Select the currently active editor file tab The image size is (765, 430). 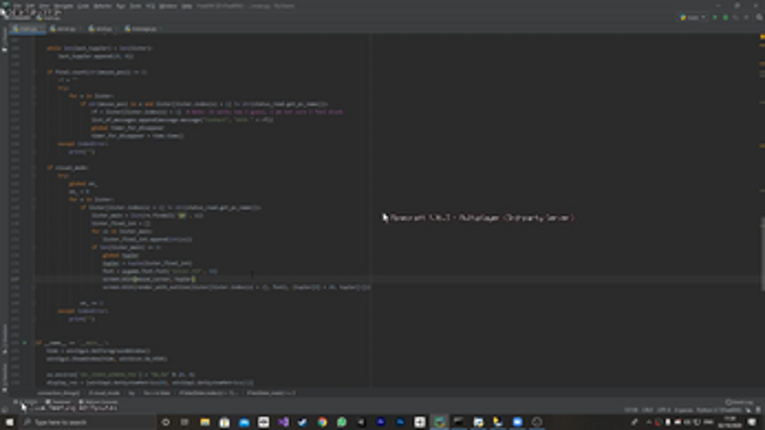point(27,29)
